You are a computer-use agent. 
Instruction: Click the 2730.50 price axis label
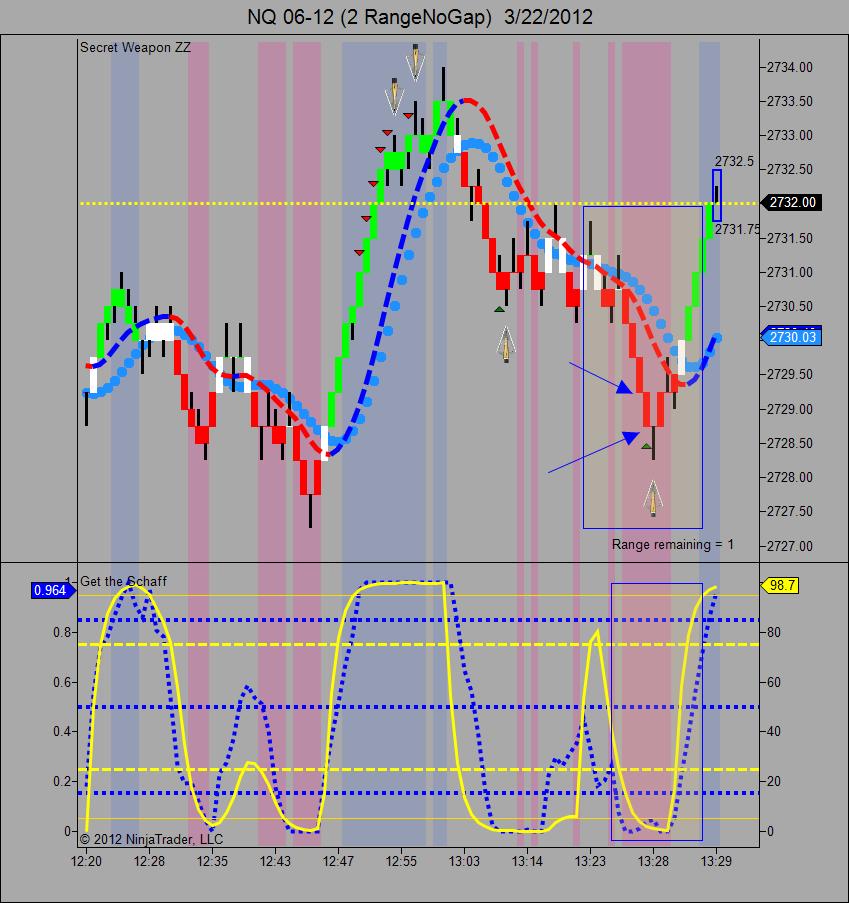tap(790, 306)
